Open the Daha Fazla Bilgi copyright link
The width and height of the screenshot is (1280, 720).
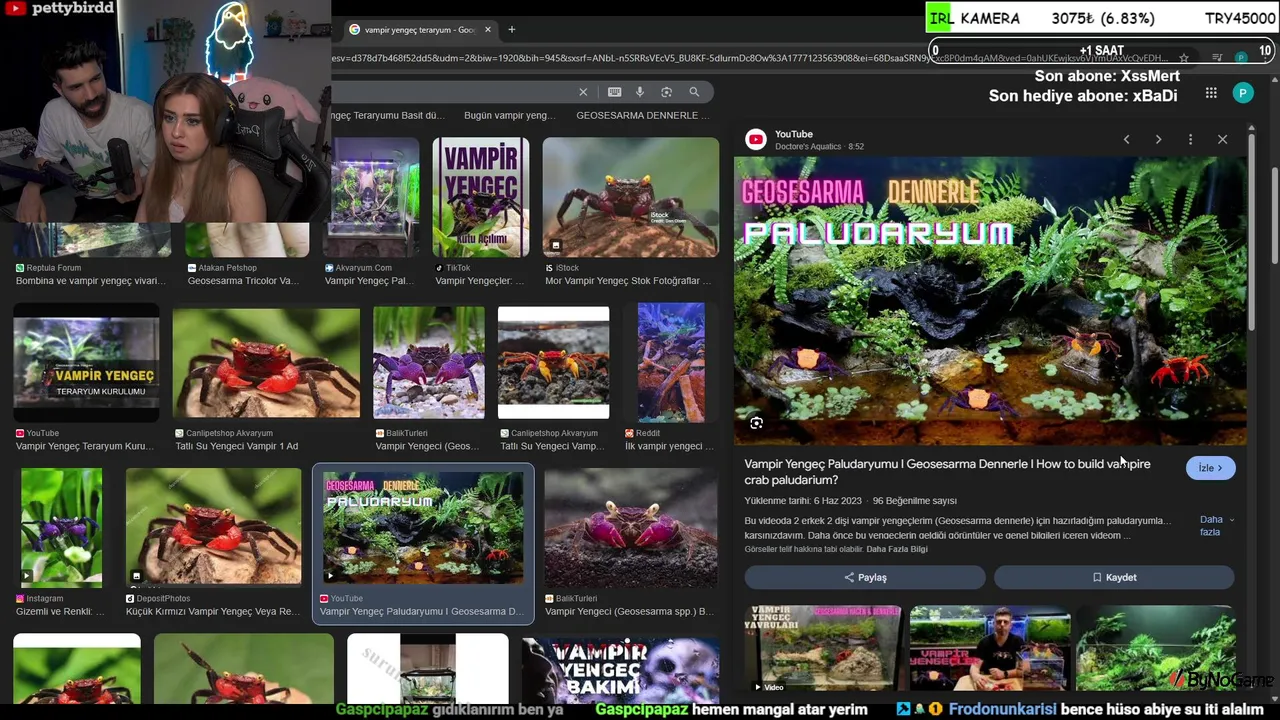coord(897,549)
